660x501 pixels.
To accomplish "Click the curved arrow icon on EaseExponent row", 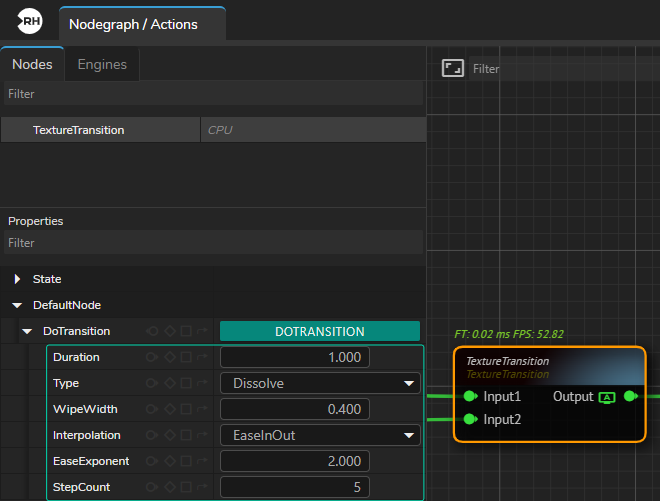I will coord(202,461).
